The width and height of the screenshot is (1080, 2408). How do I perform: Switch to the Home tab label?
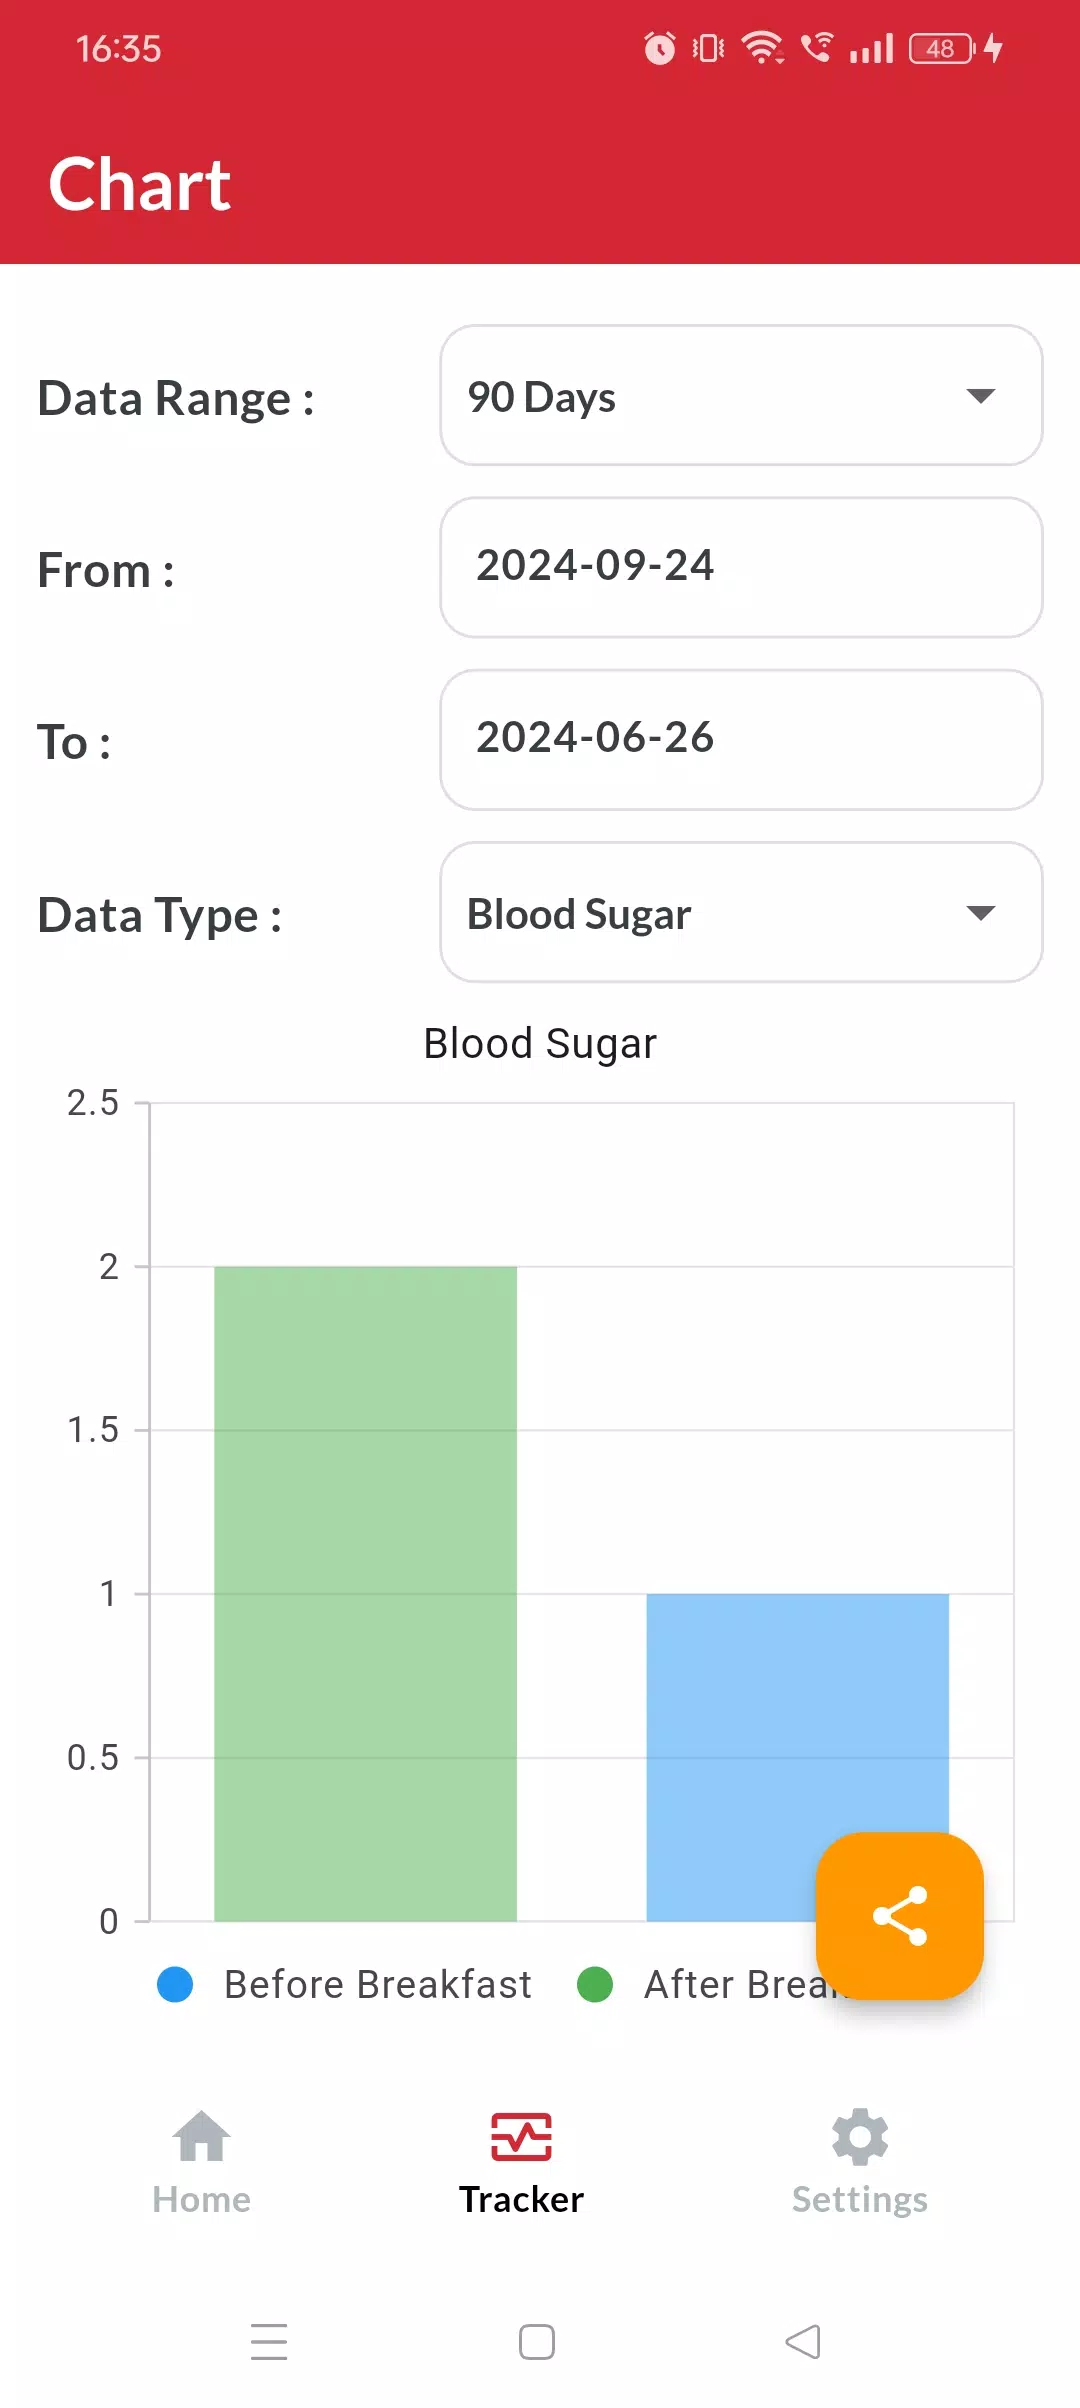point(202,2199)
